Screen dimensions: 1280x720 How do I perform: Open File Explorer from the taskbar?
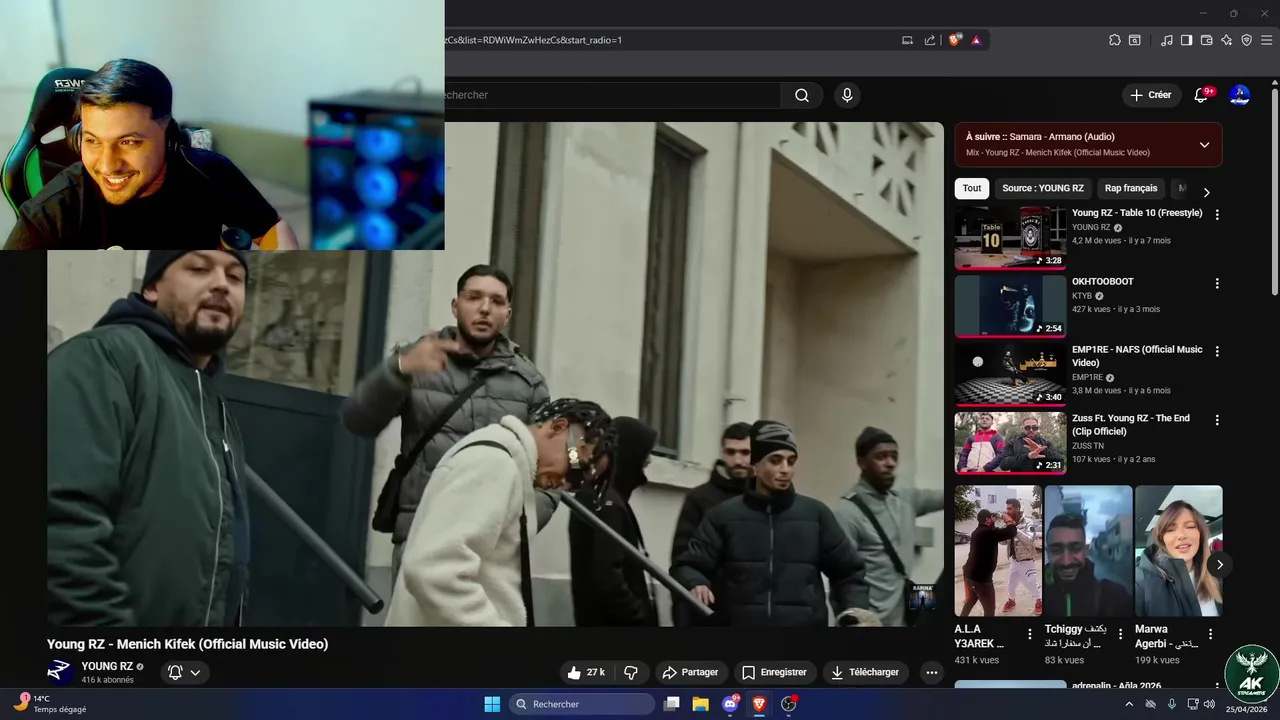click(x=701, y=704)
